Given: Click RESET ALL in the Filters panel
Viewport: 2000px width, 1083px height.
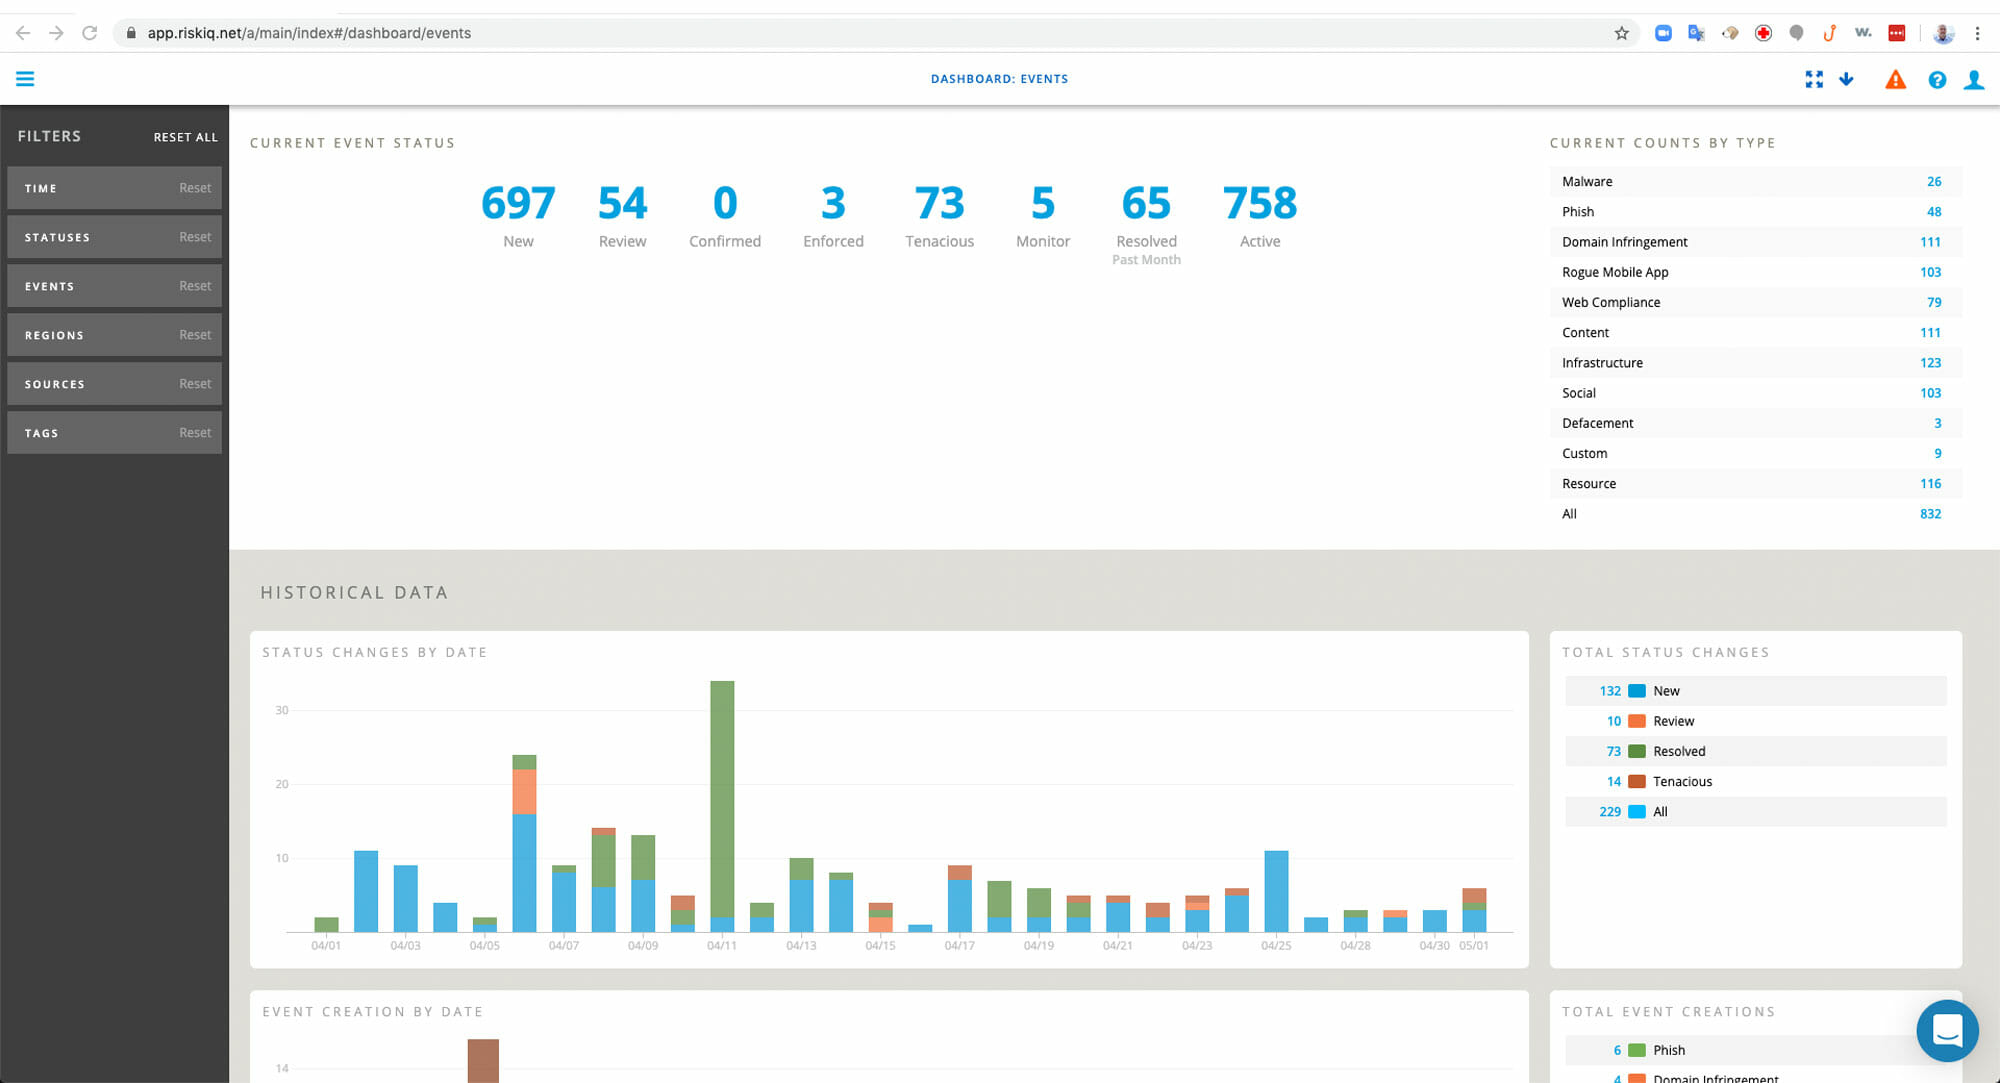Looking at the screenshot, I should (x=186, y=136).
